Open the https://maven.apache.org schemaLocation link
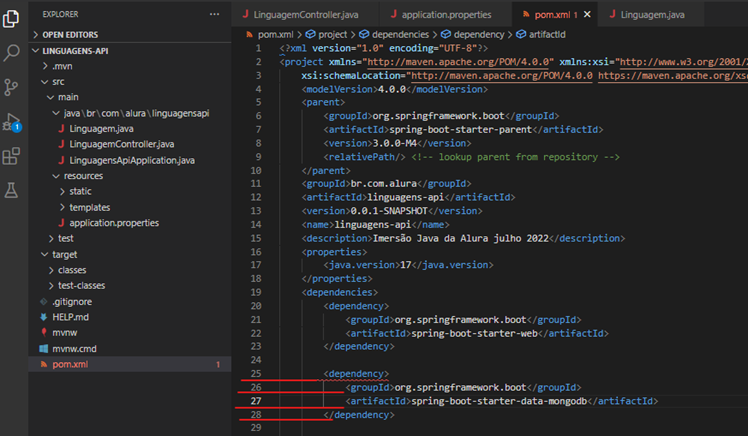Image resolution: width=748 pixels, height=436 pixels. (673, 76)
